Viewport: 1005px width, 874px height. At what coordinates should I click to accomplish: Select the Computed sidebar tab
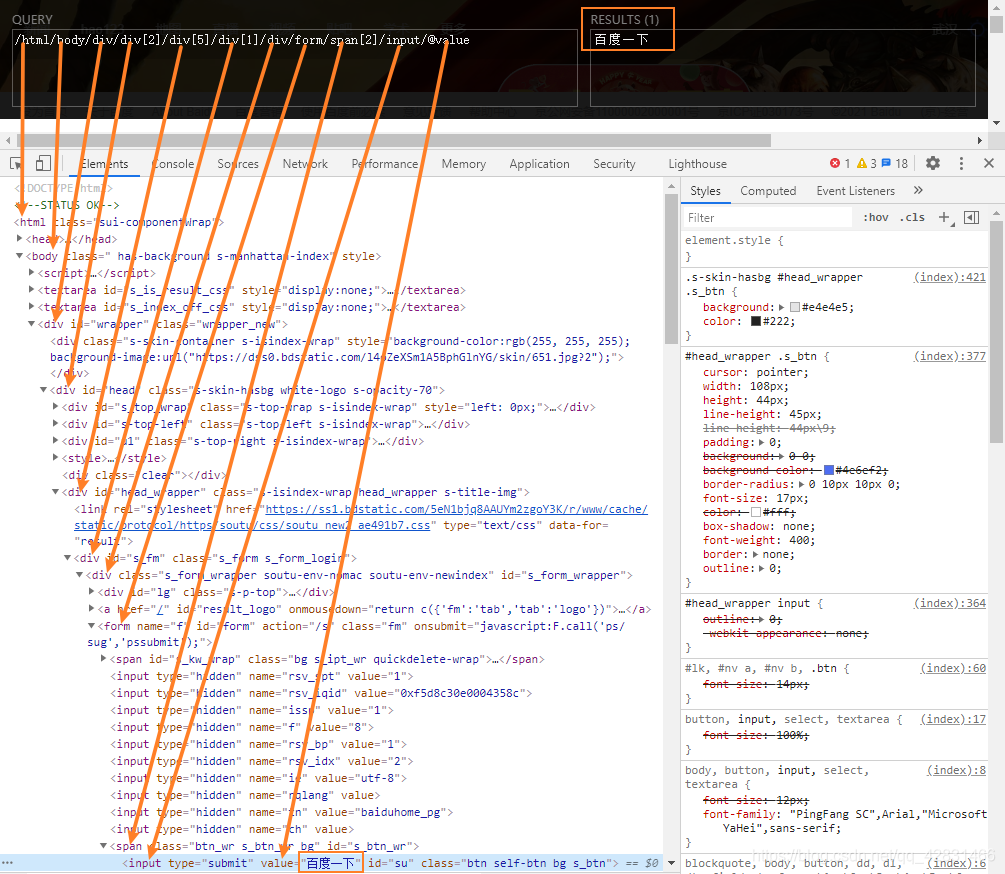pos(768,191)
